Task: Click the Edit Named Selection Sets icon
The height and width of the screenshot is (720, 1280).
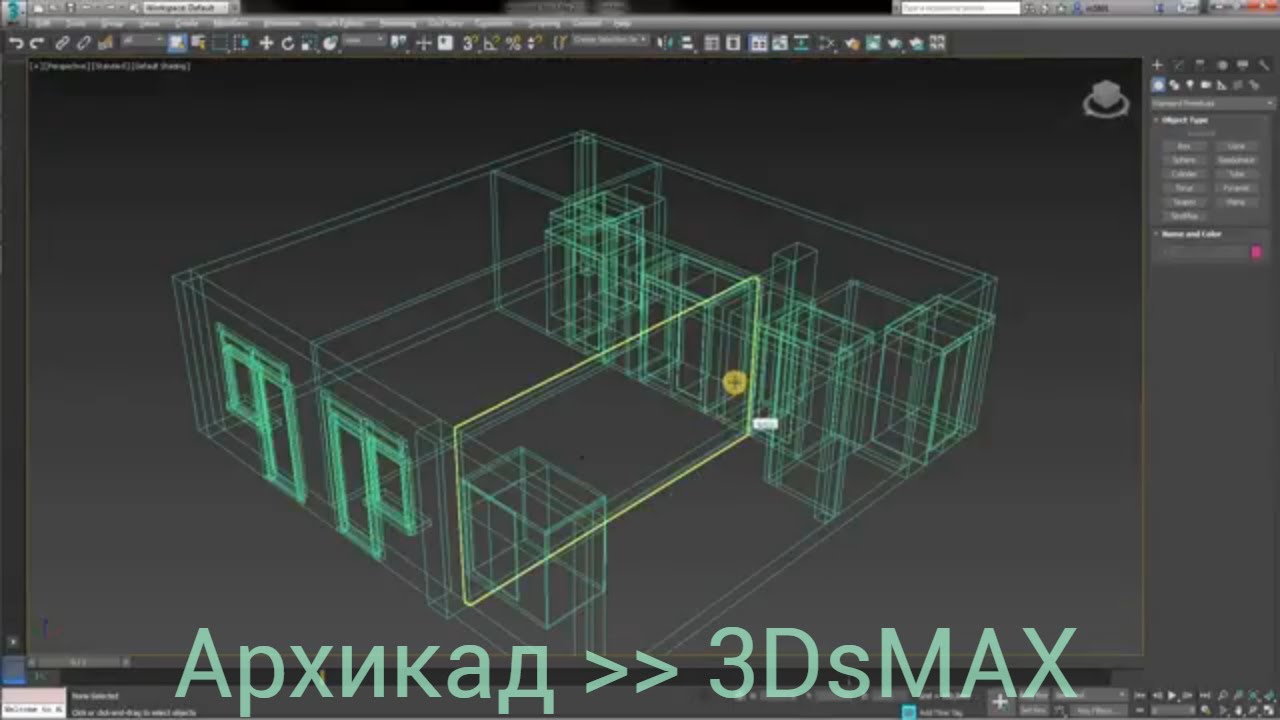Action: pyautogui.click(x=560, y=43)
